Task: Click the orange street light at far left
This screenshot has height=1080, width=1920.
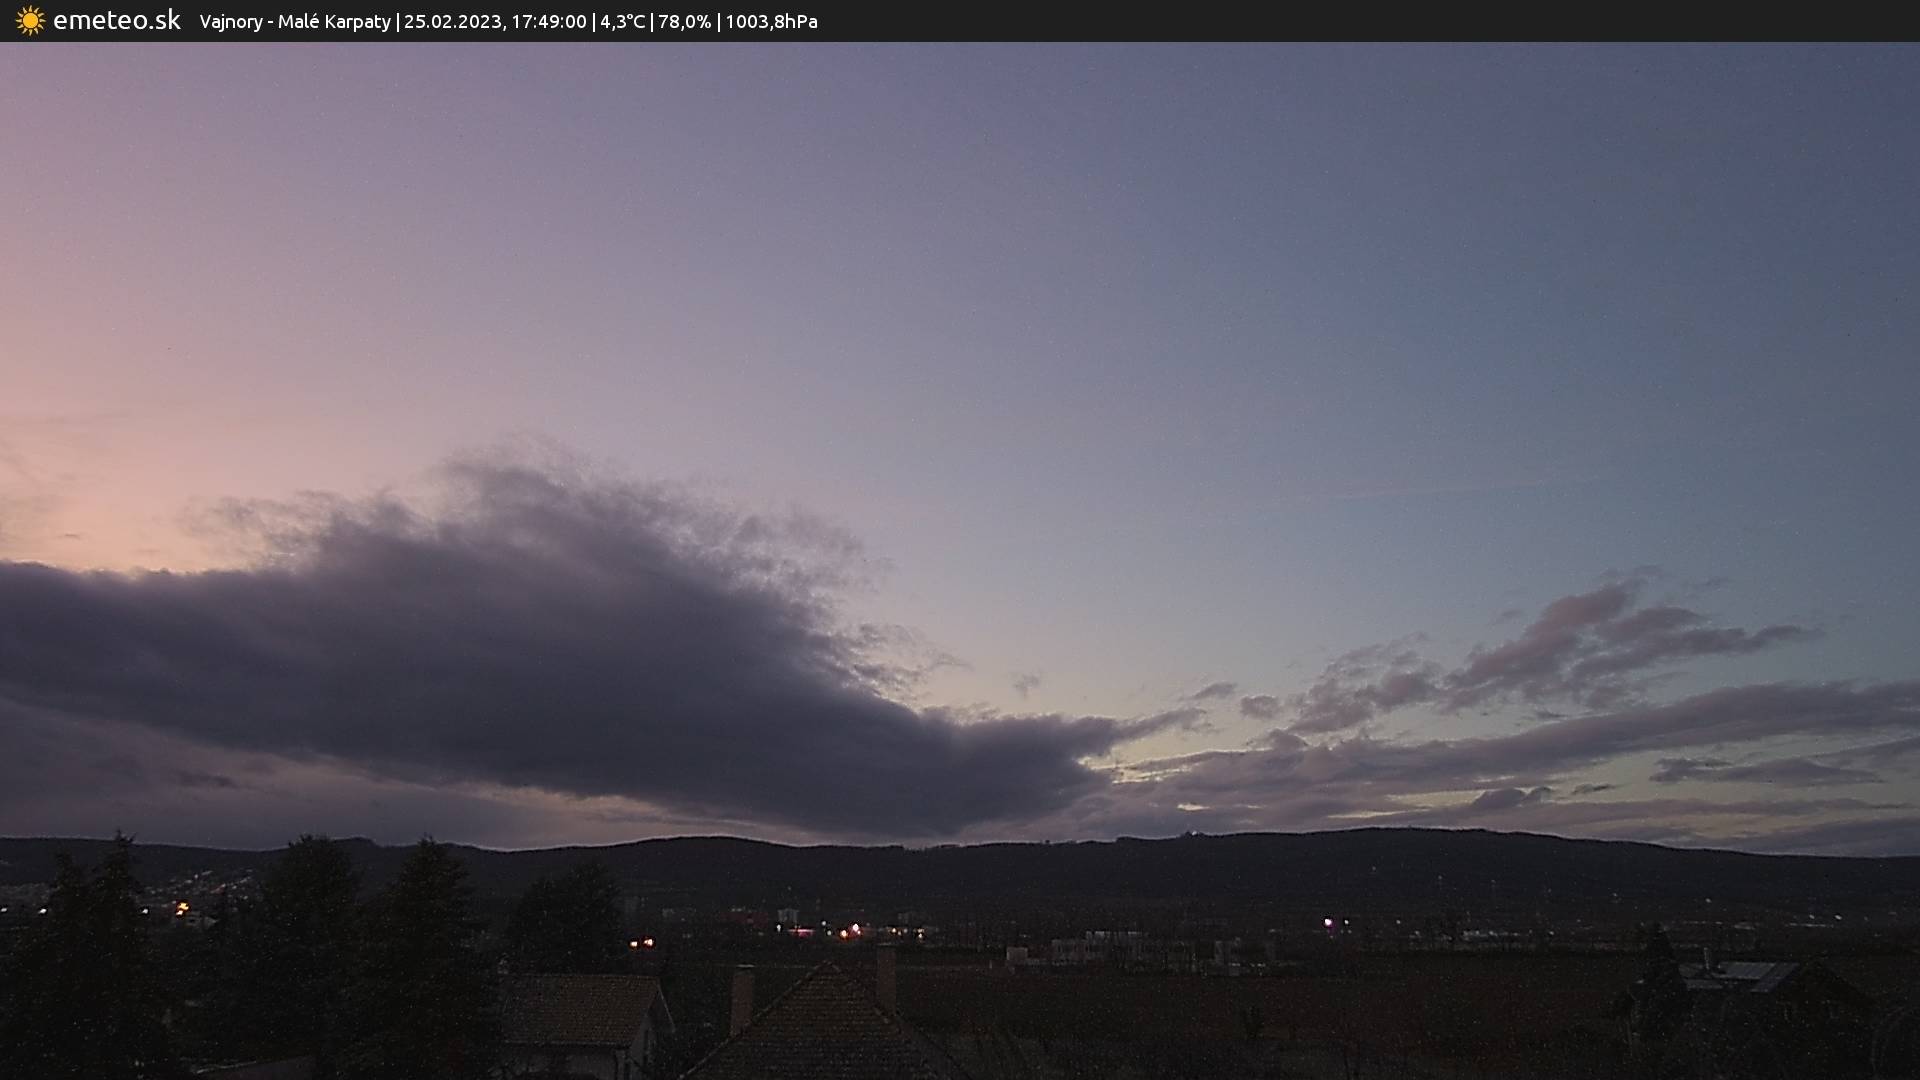Action: coord(181,908)
